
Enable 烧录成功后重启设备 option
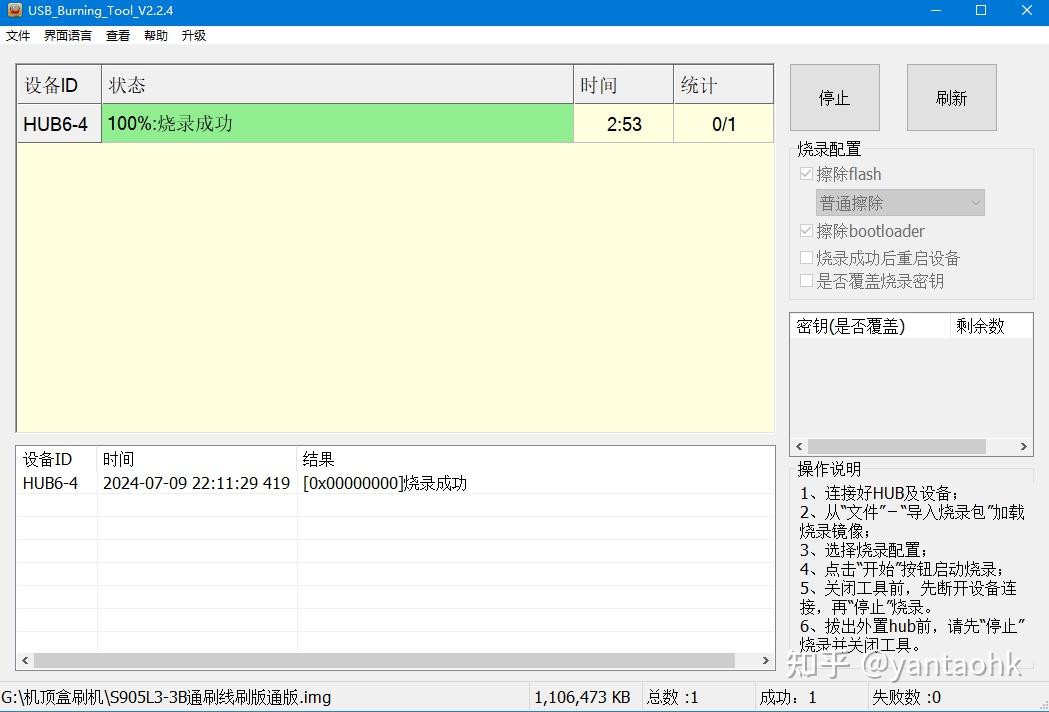coord(806,257)
